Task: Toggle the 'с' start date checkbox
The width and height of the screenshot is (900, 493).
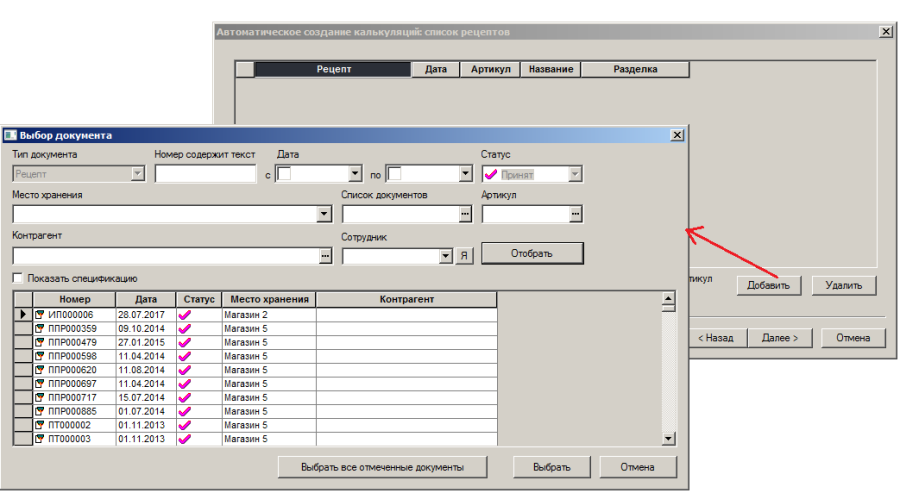Action: pos(284,173)
